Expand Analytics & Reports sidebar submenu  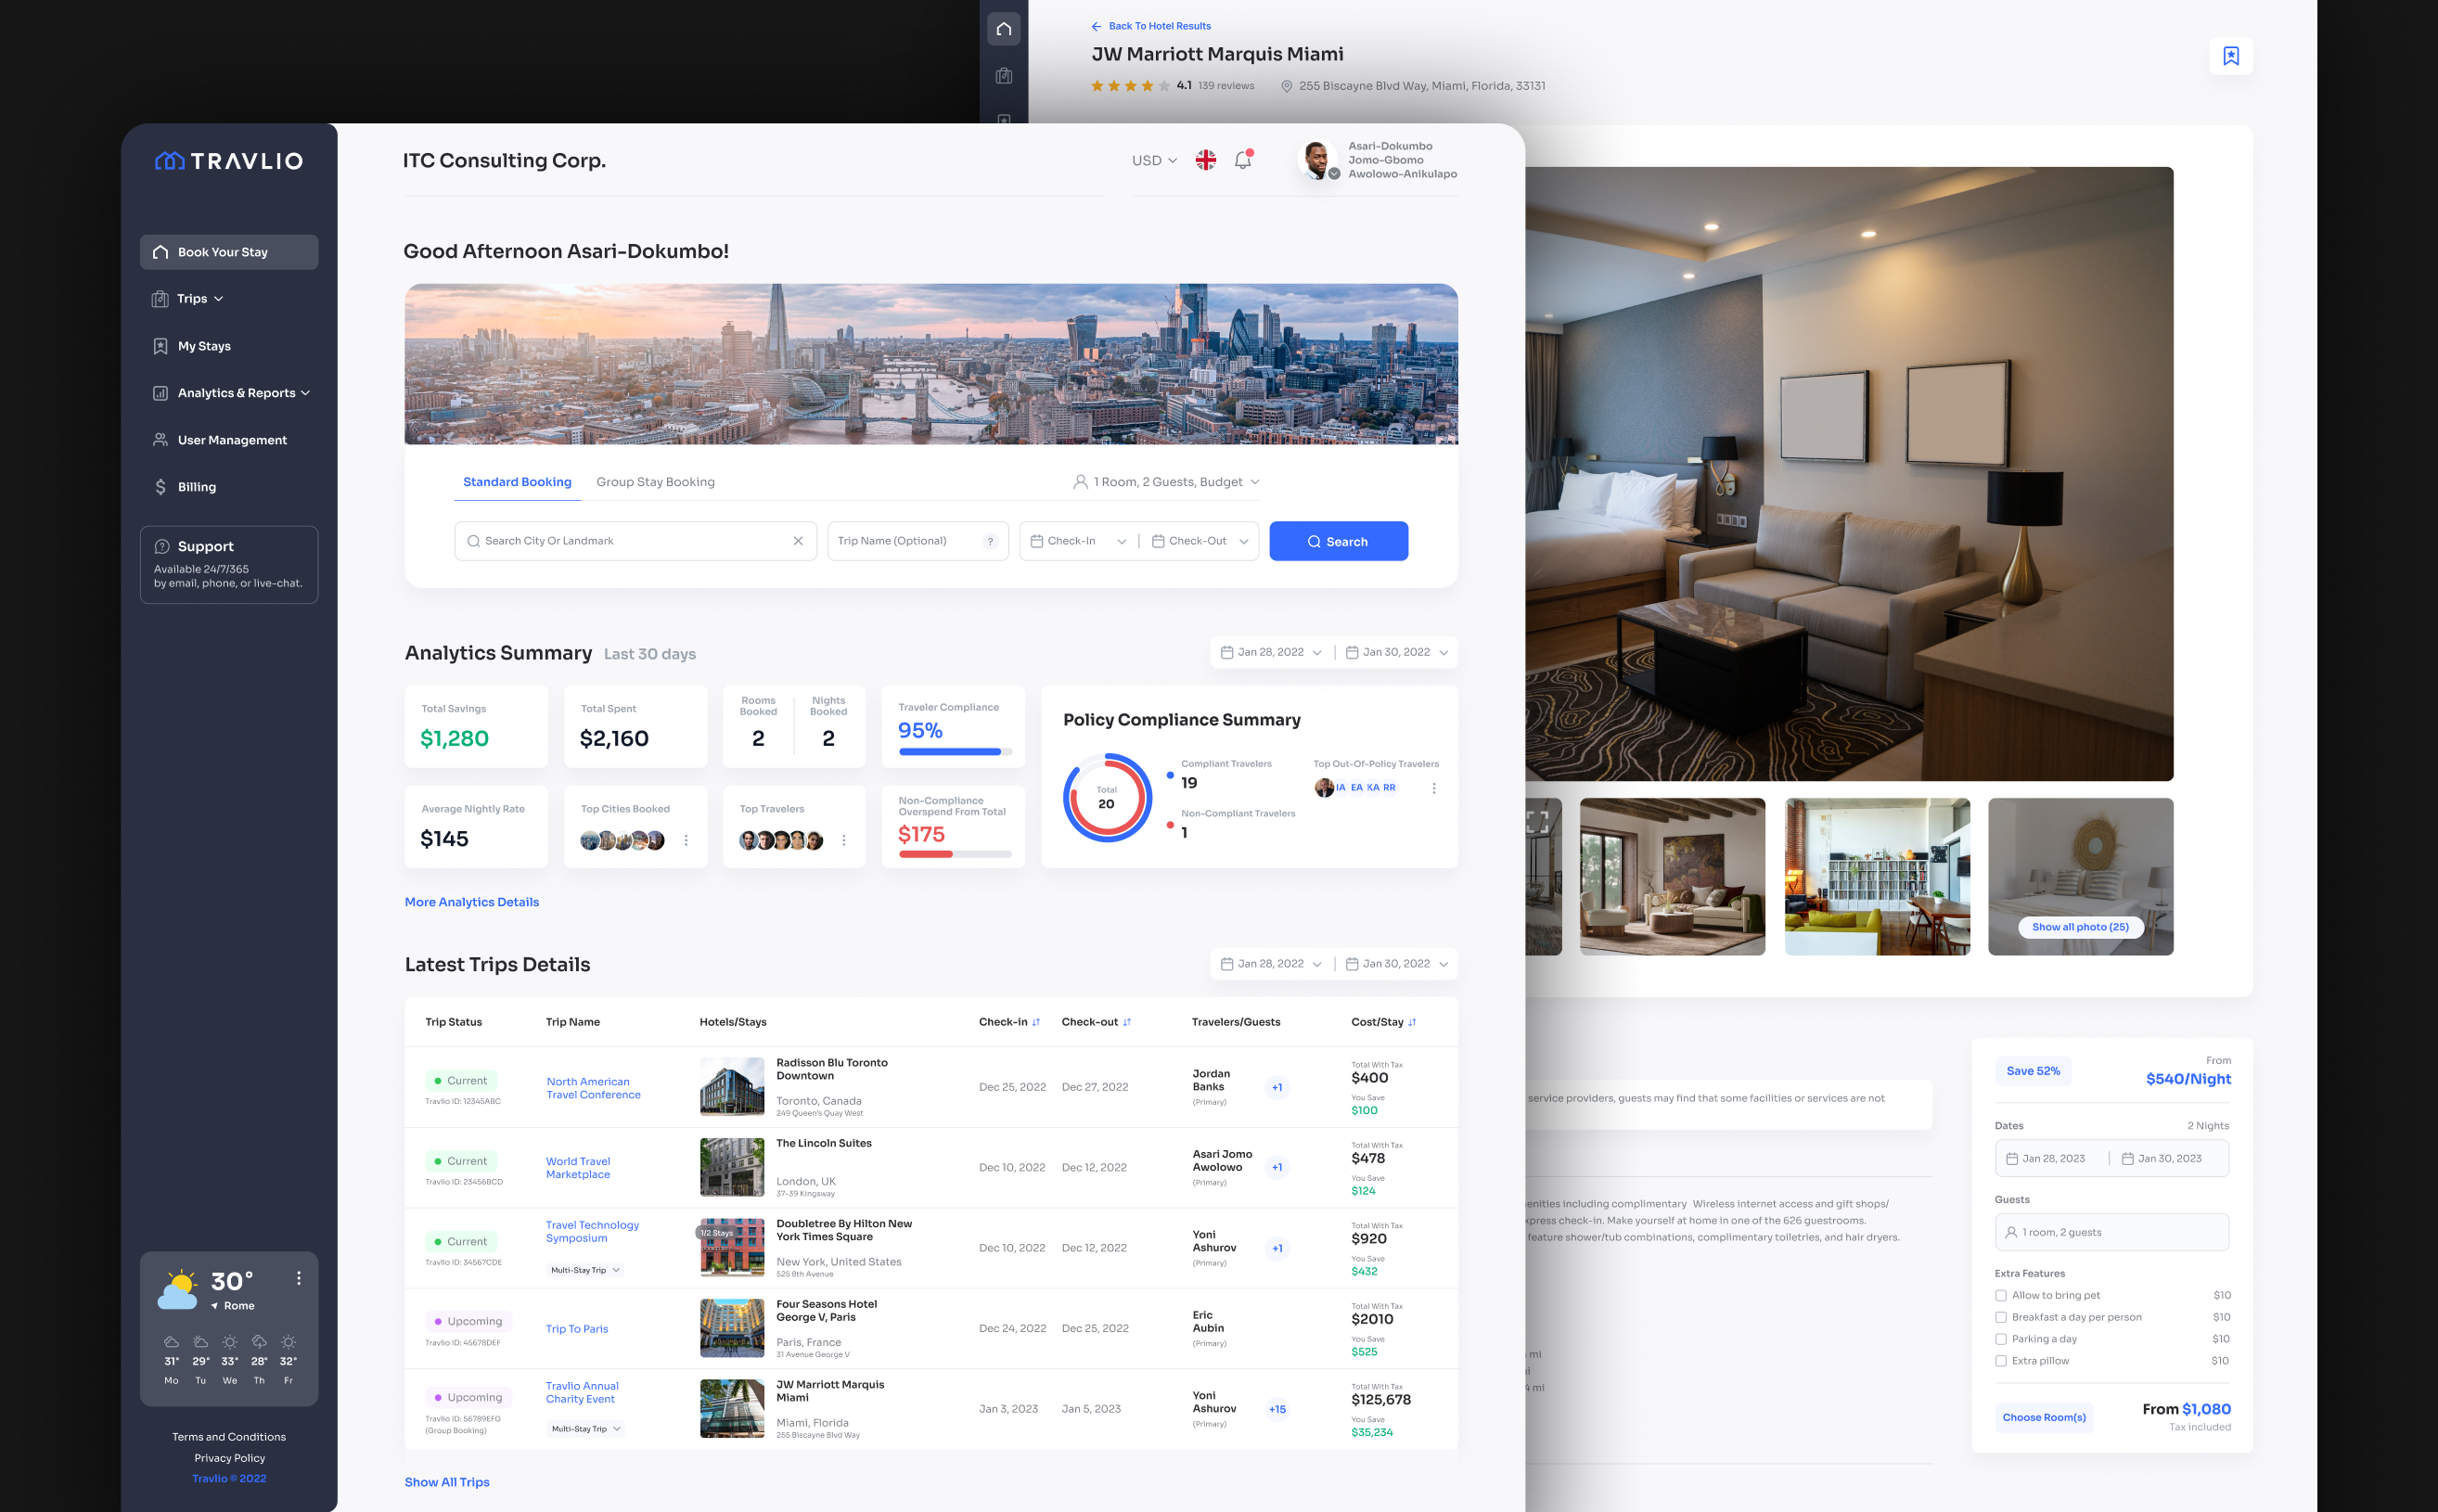(x=305, y=393)
